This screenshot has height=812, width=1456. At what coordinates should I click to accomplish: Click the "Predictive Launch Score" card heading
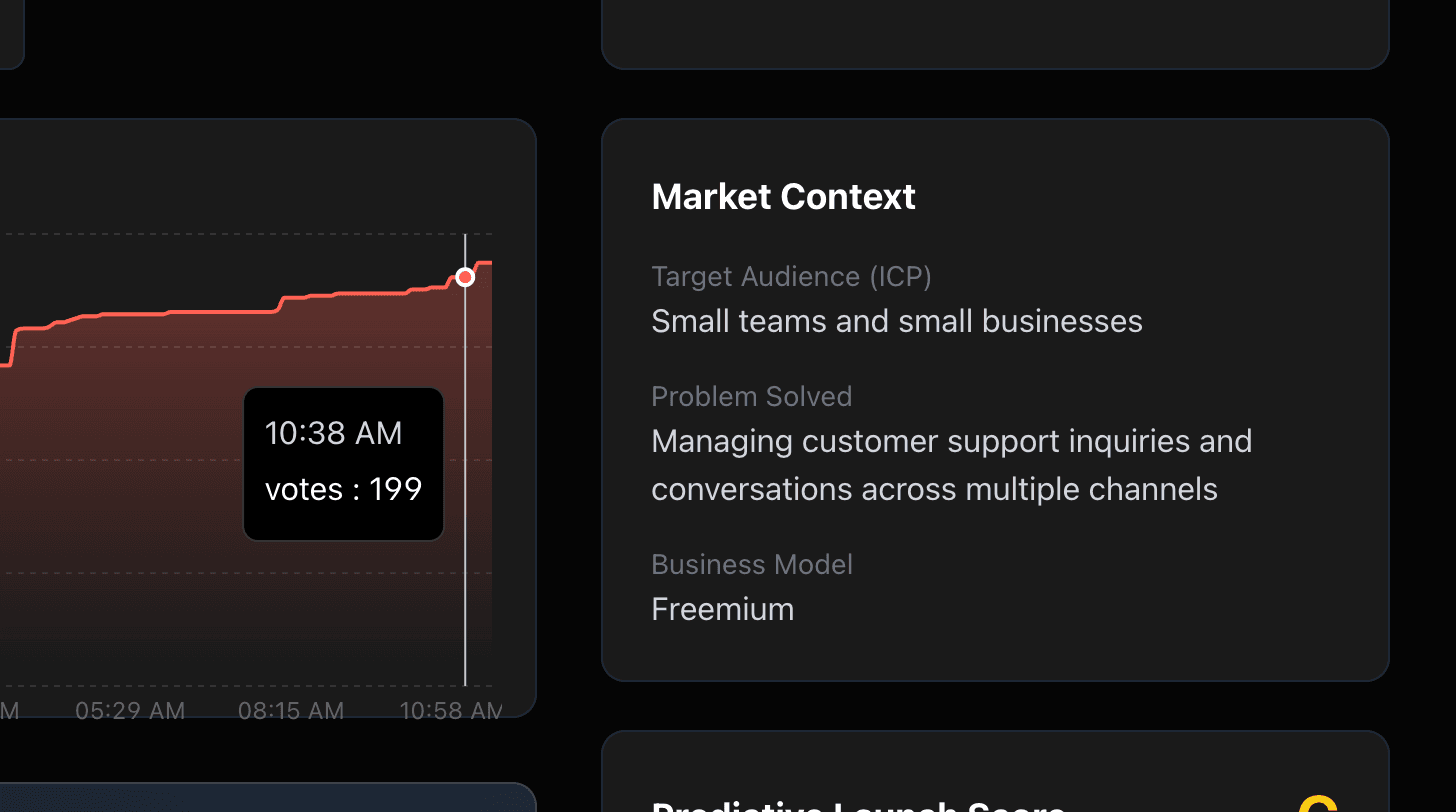(857, 806)
